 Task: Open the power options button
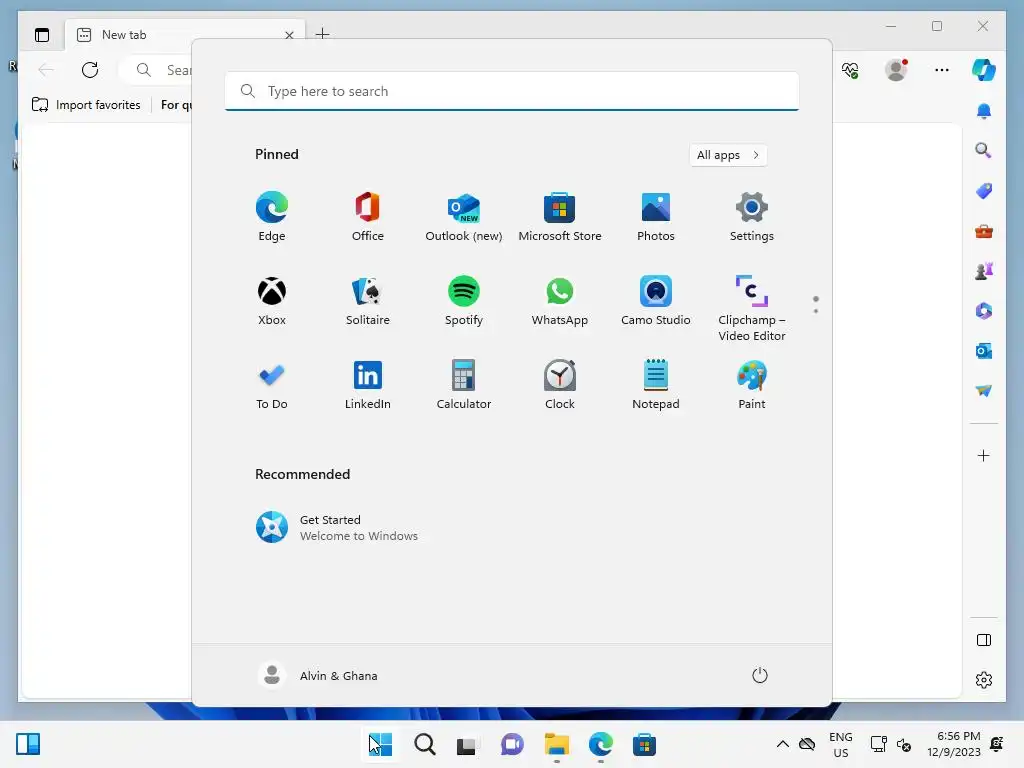pos(760,675)
